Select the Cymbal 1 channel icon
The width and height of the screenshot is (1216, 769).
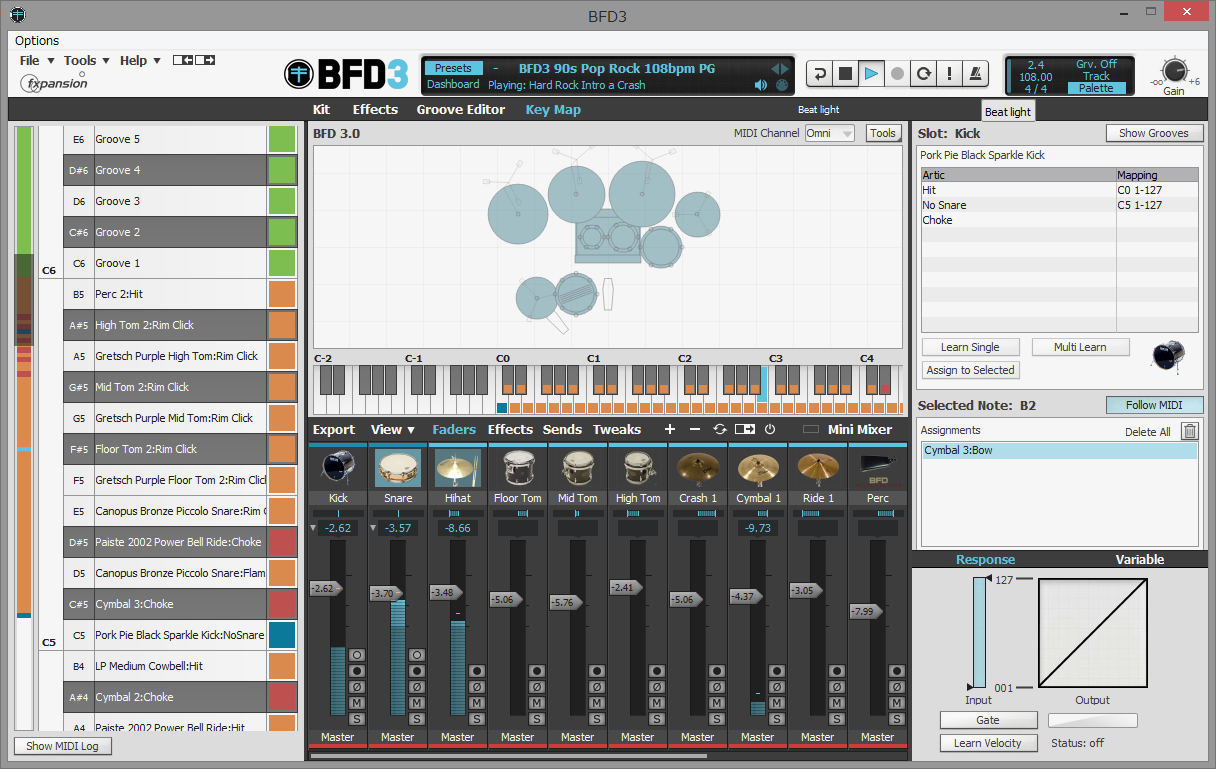[x=758, y=468]
